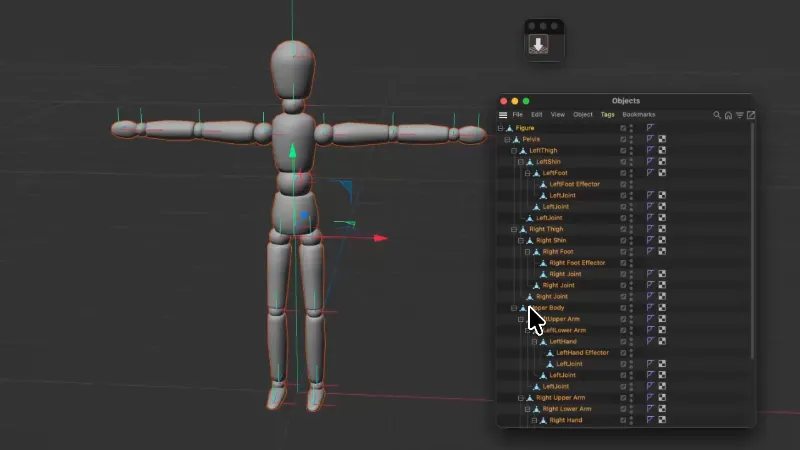Click the search icon in Objects panel

point(717,115)
